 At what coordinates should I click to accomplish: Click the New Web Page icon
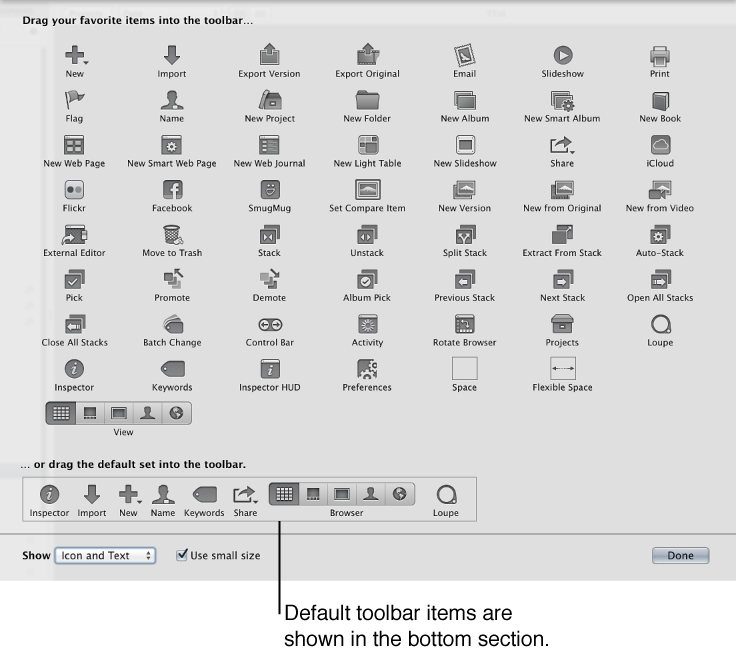[x=74, y=145]
